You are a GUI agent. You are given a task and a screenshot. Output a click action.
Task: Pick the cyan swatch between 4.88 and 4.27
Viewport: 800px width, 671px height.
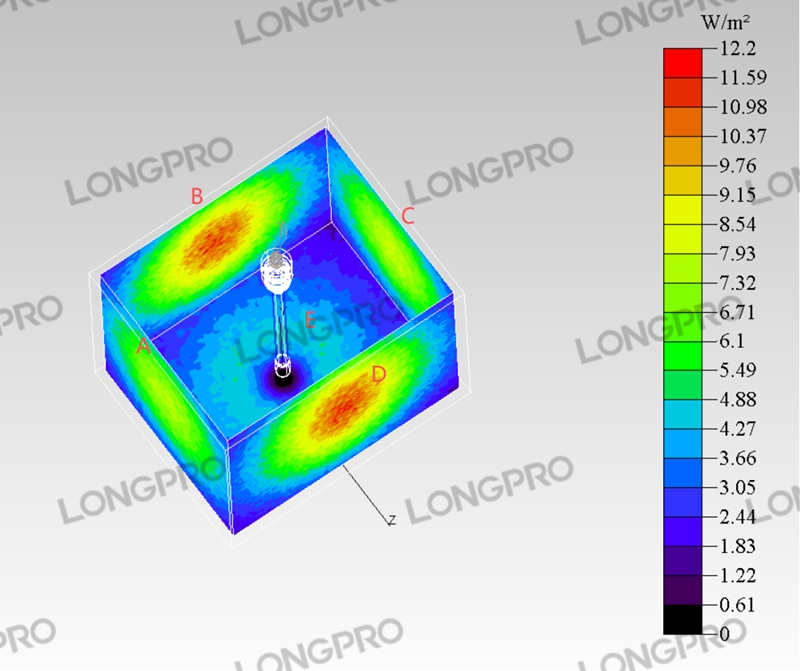pos(683,414)
